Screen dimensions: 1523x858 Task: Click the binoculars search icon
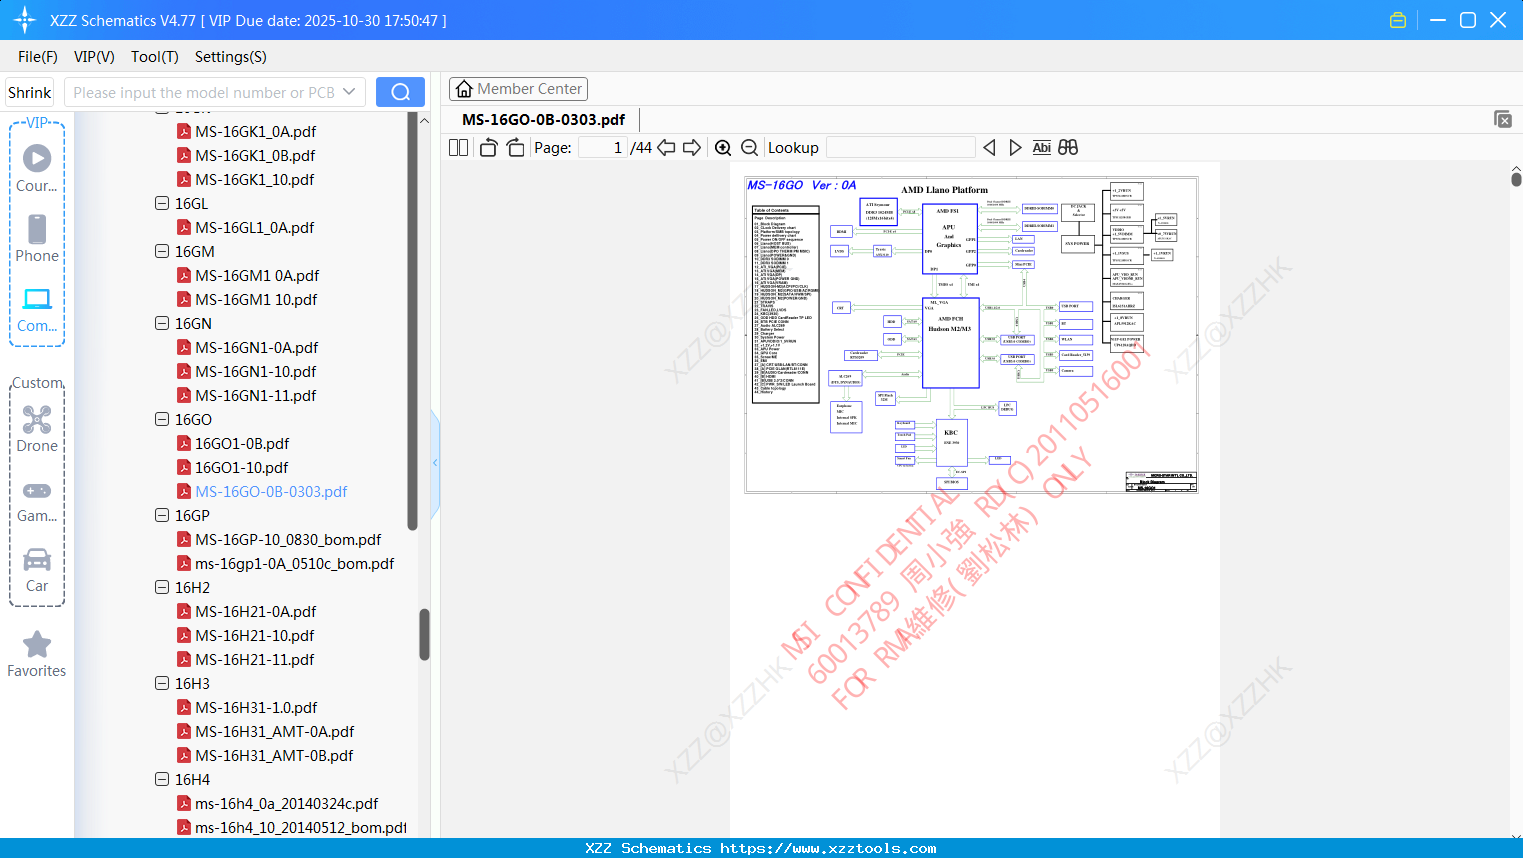tap(1068, 148)
